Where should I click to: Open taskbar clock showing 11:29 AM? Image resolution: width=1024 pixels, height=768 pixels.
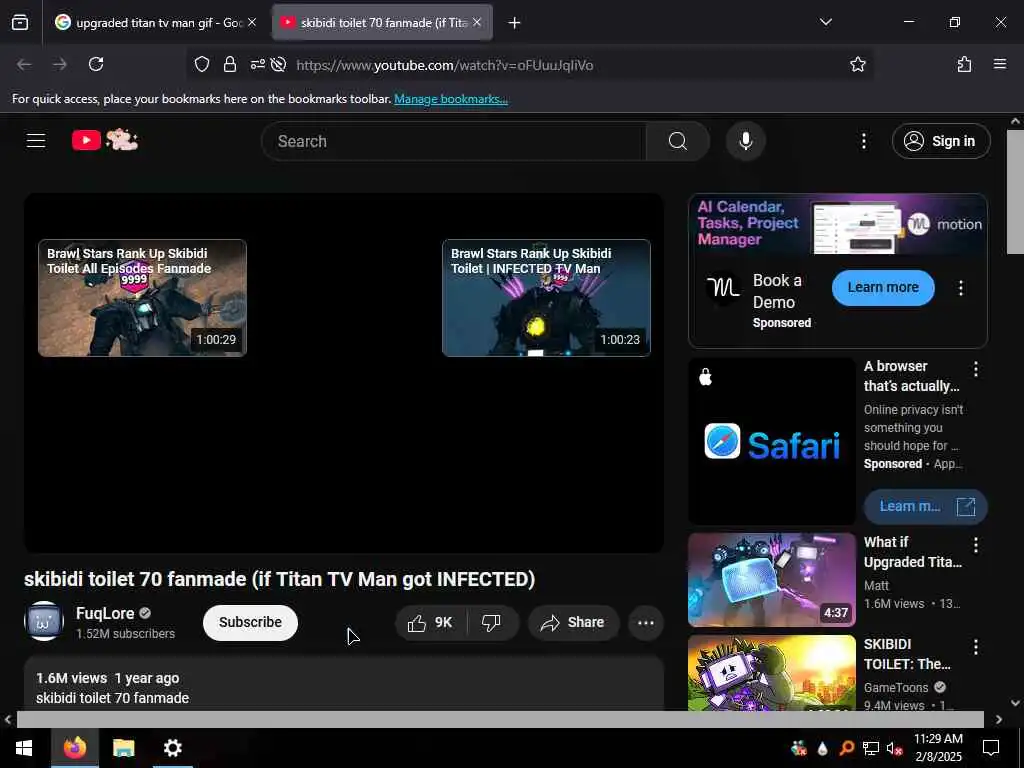[938, 748]
